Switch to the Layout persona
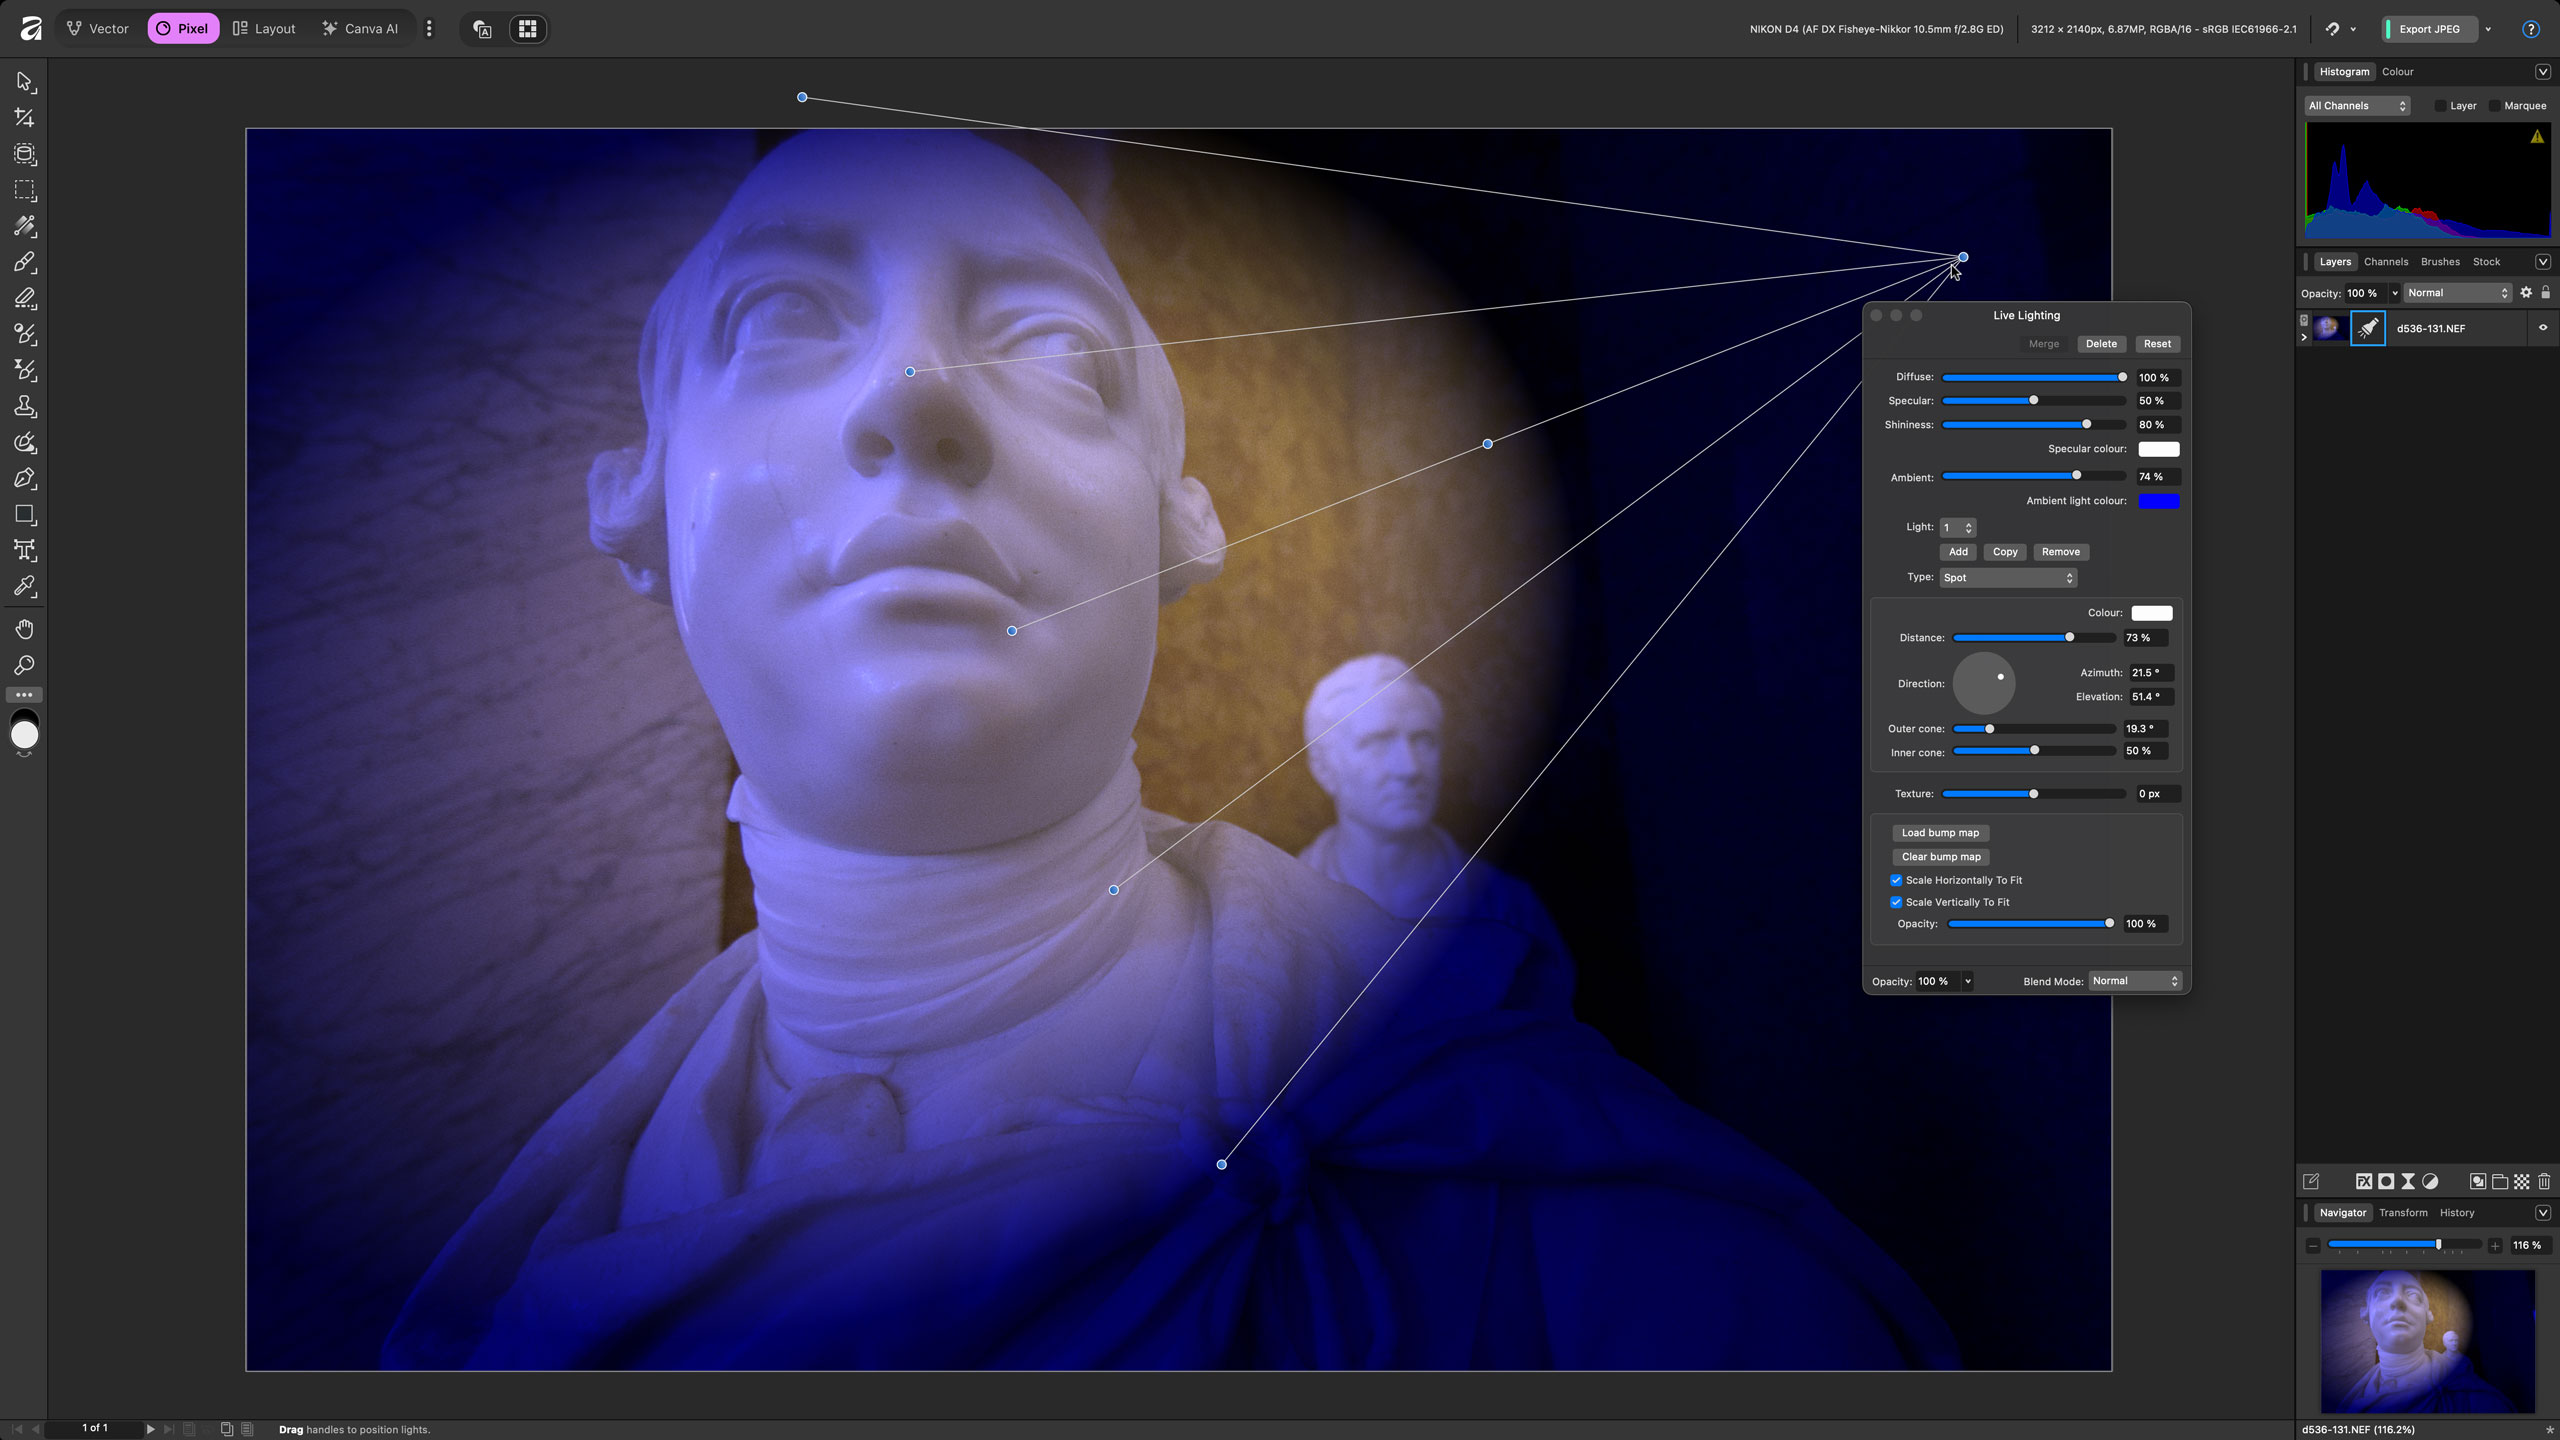Image resolution: width=2560 pixels, height=1440 pixels. pos(264,29)
